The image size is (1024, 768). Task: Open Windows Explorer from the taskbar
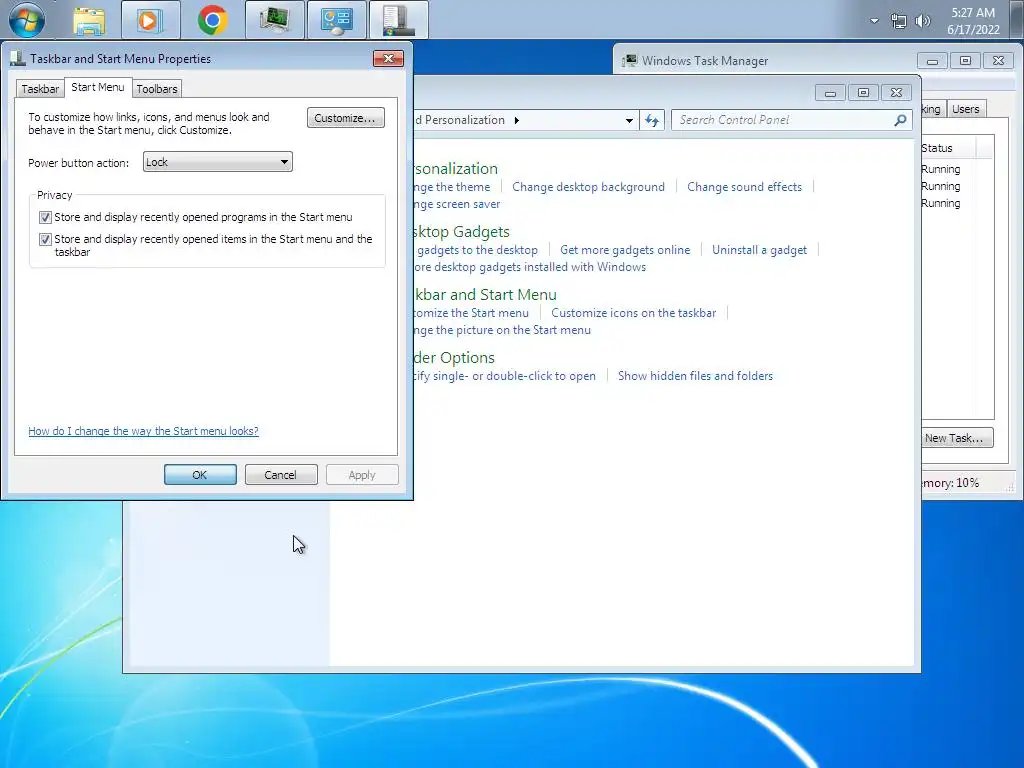(x=89, y=21)
